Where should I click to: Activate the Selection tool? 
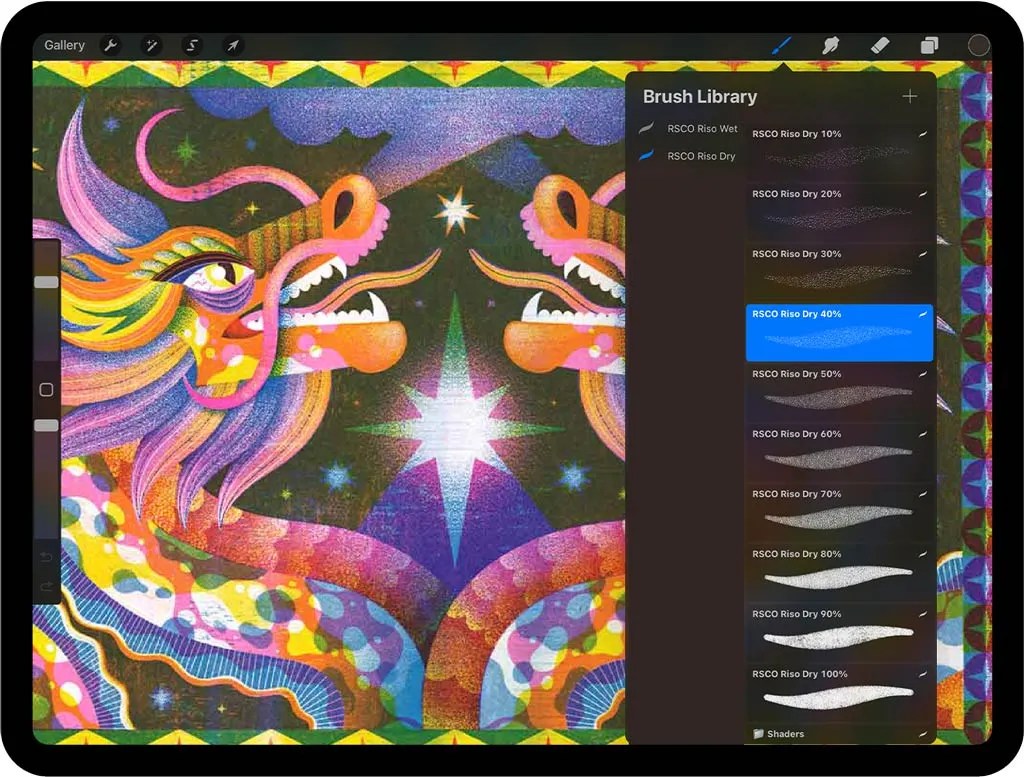click(191, 45)
